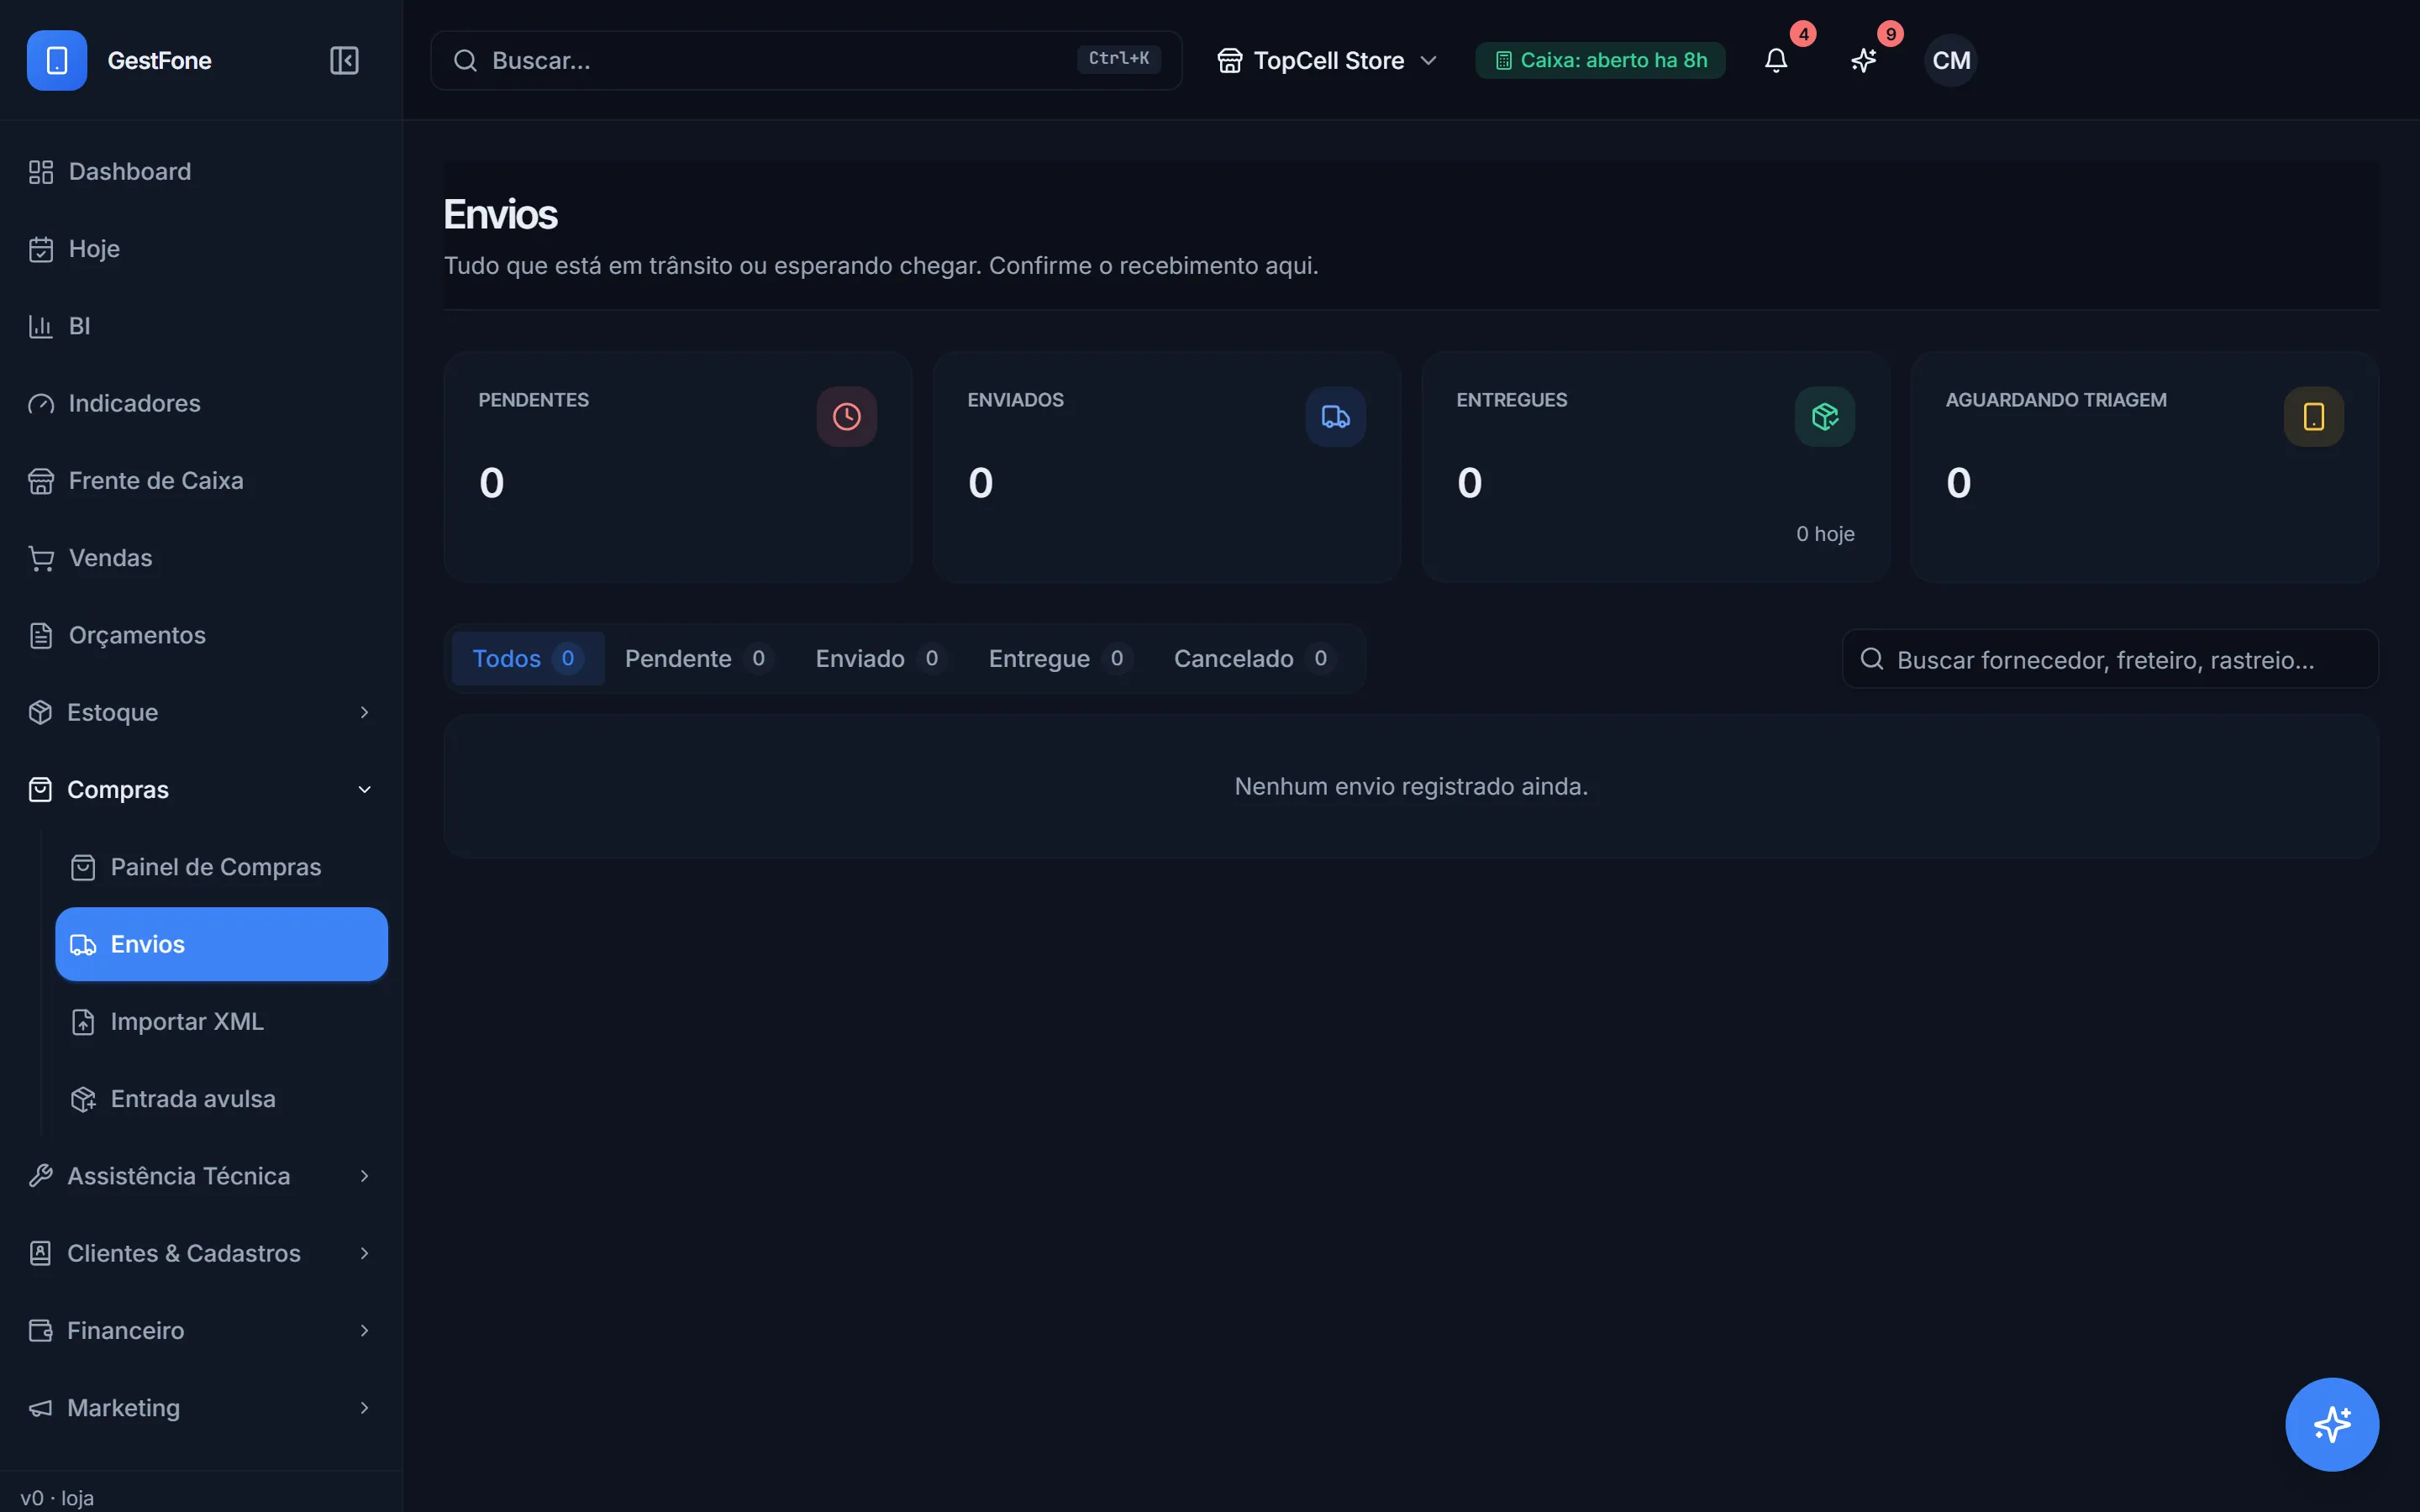Viewport: 2420px width, 1512px height.
Task: Click the Indicadores gauge icon
Action: click(x=41, y=403)
